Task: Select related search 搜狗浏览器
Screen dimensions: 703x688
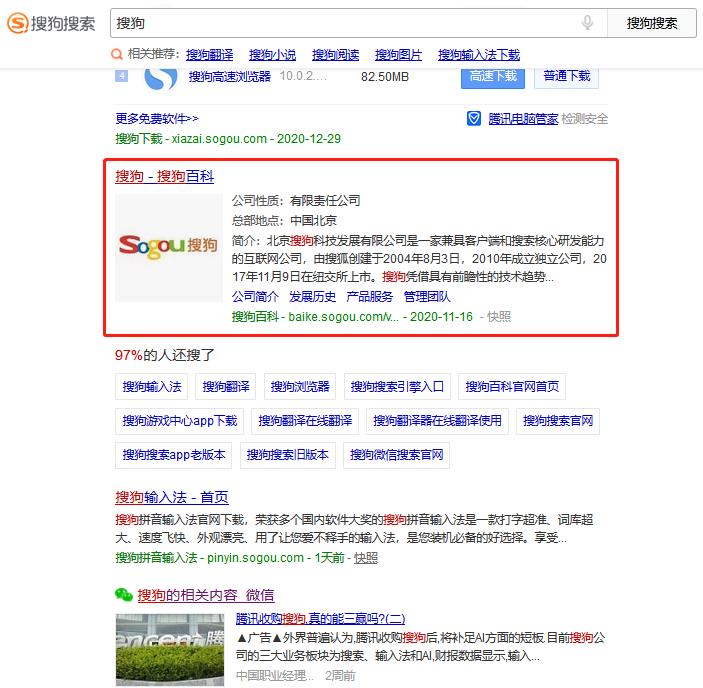Action: pyautogui.click(x=300, y=386)
